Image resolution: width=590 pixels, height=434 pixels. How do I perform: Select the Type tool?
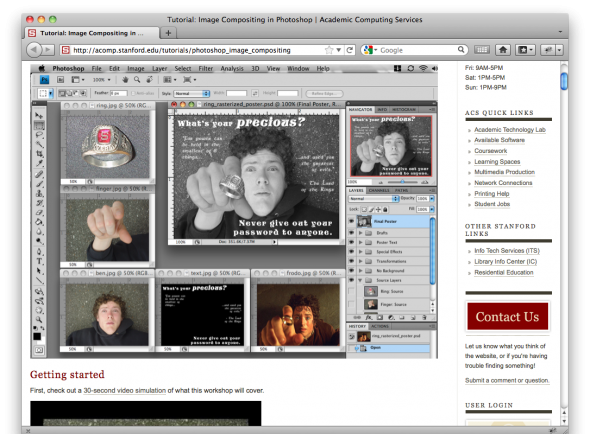pos(39,261)
